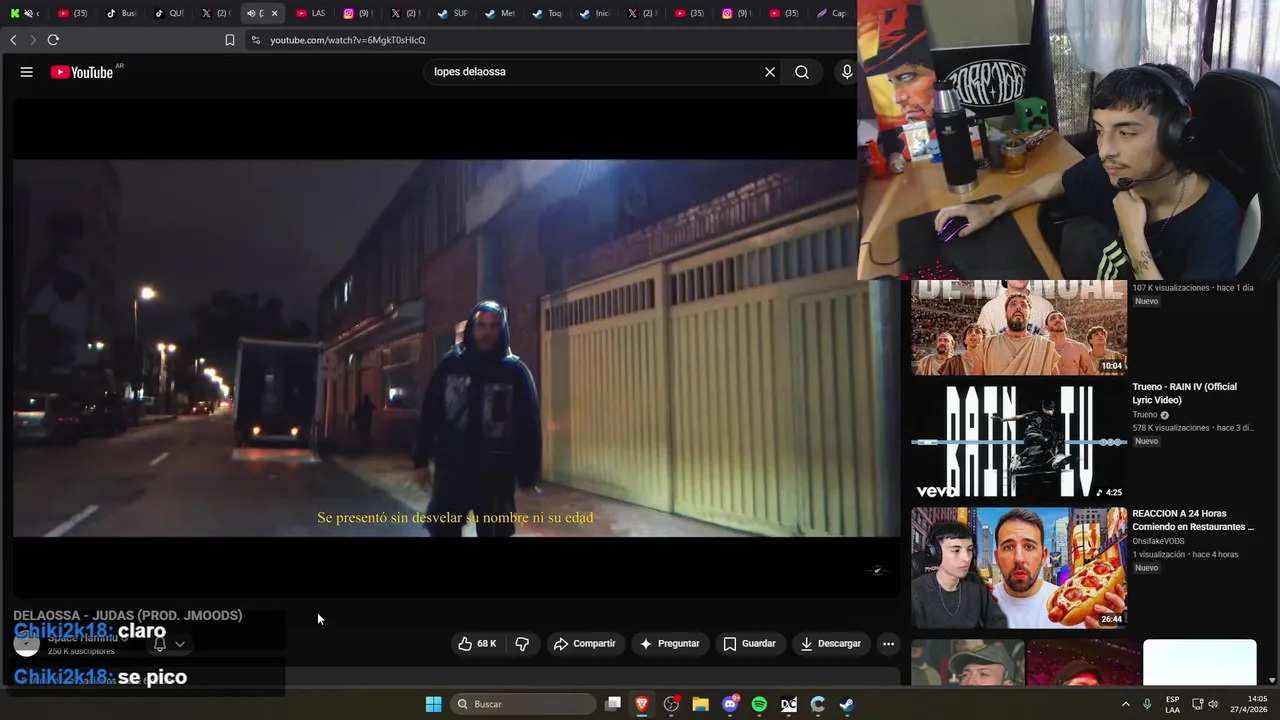Open the Windows Start menu
Viewport: 1280px width, 720px height.
pyautogui.click(x=433, y=704)
